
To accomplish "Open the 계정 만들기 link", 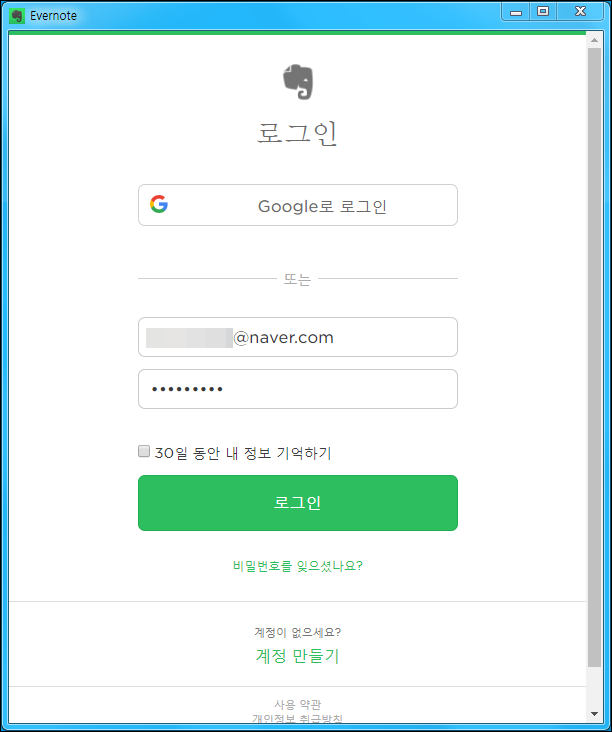I will (297, 656).
